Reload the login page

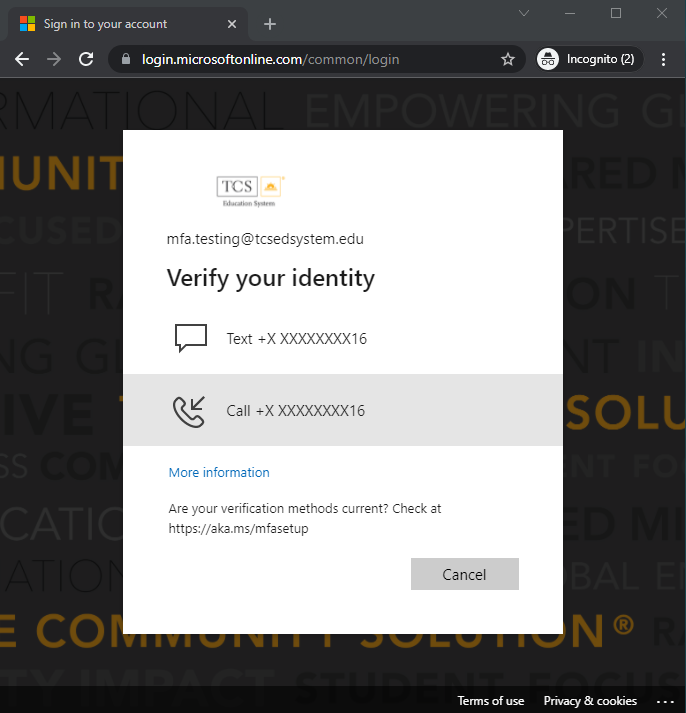[86, 59]
